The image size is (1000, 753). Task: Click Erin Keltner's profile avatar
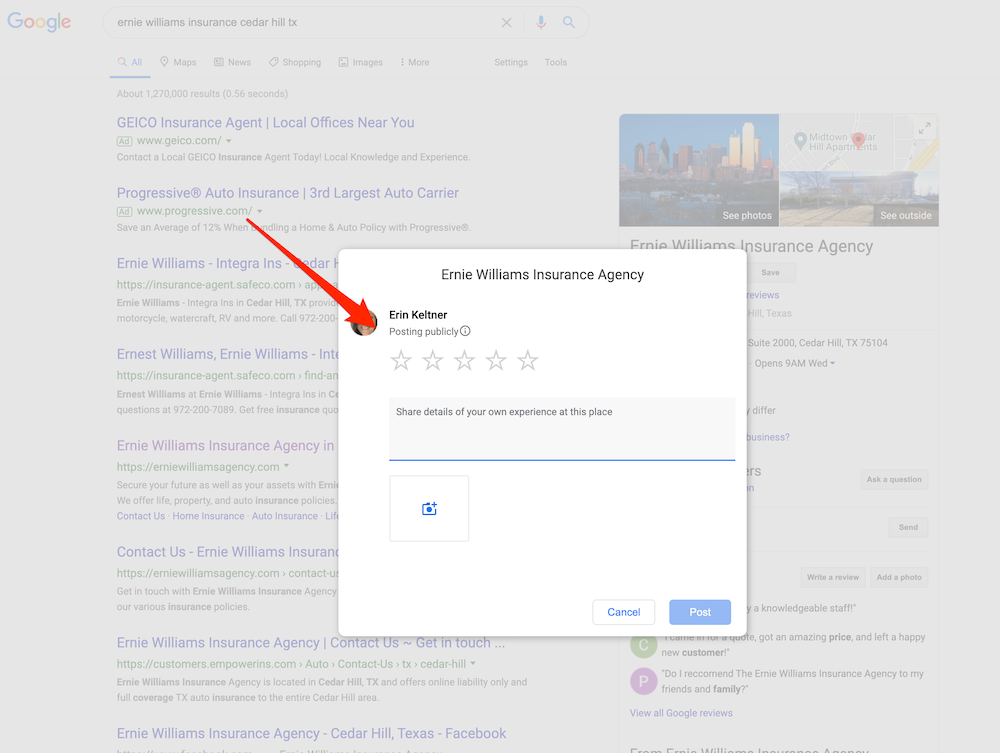point(364,322)
